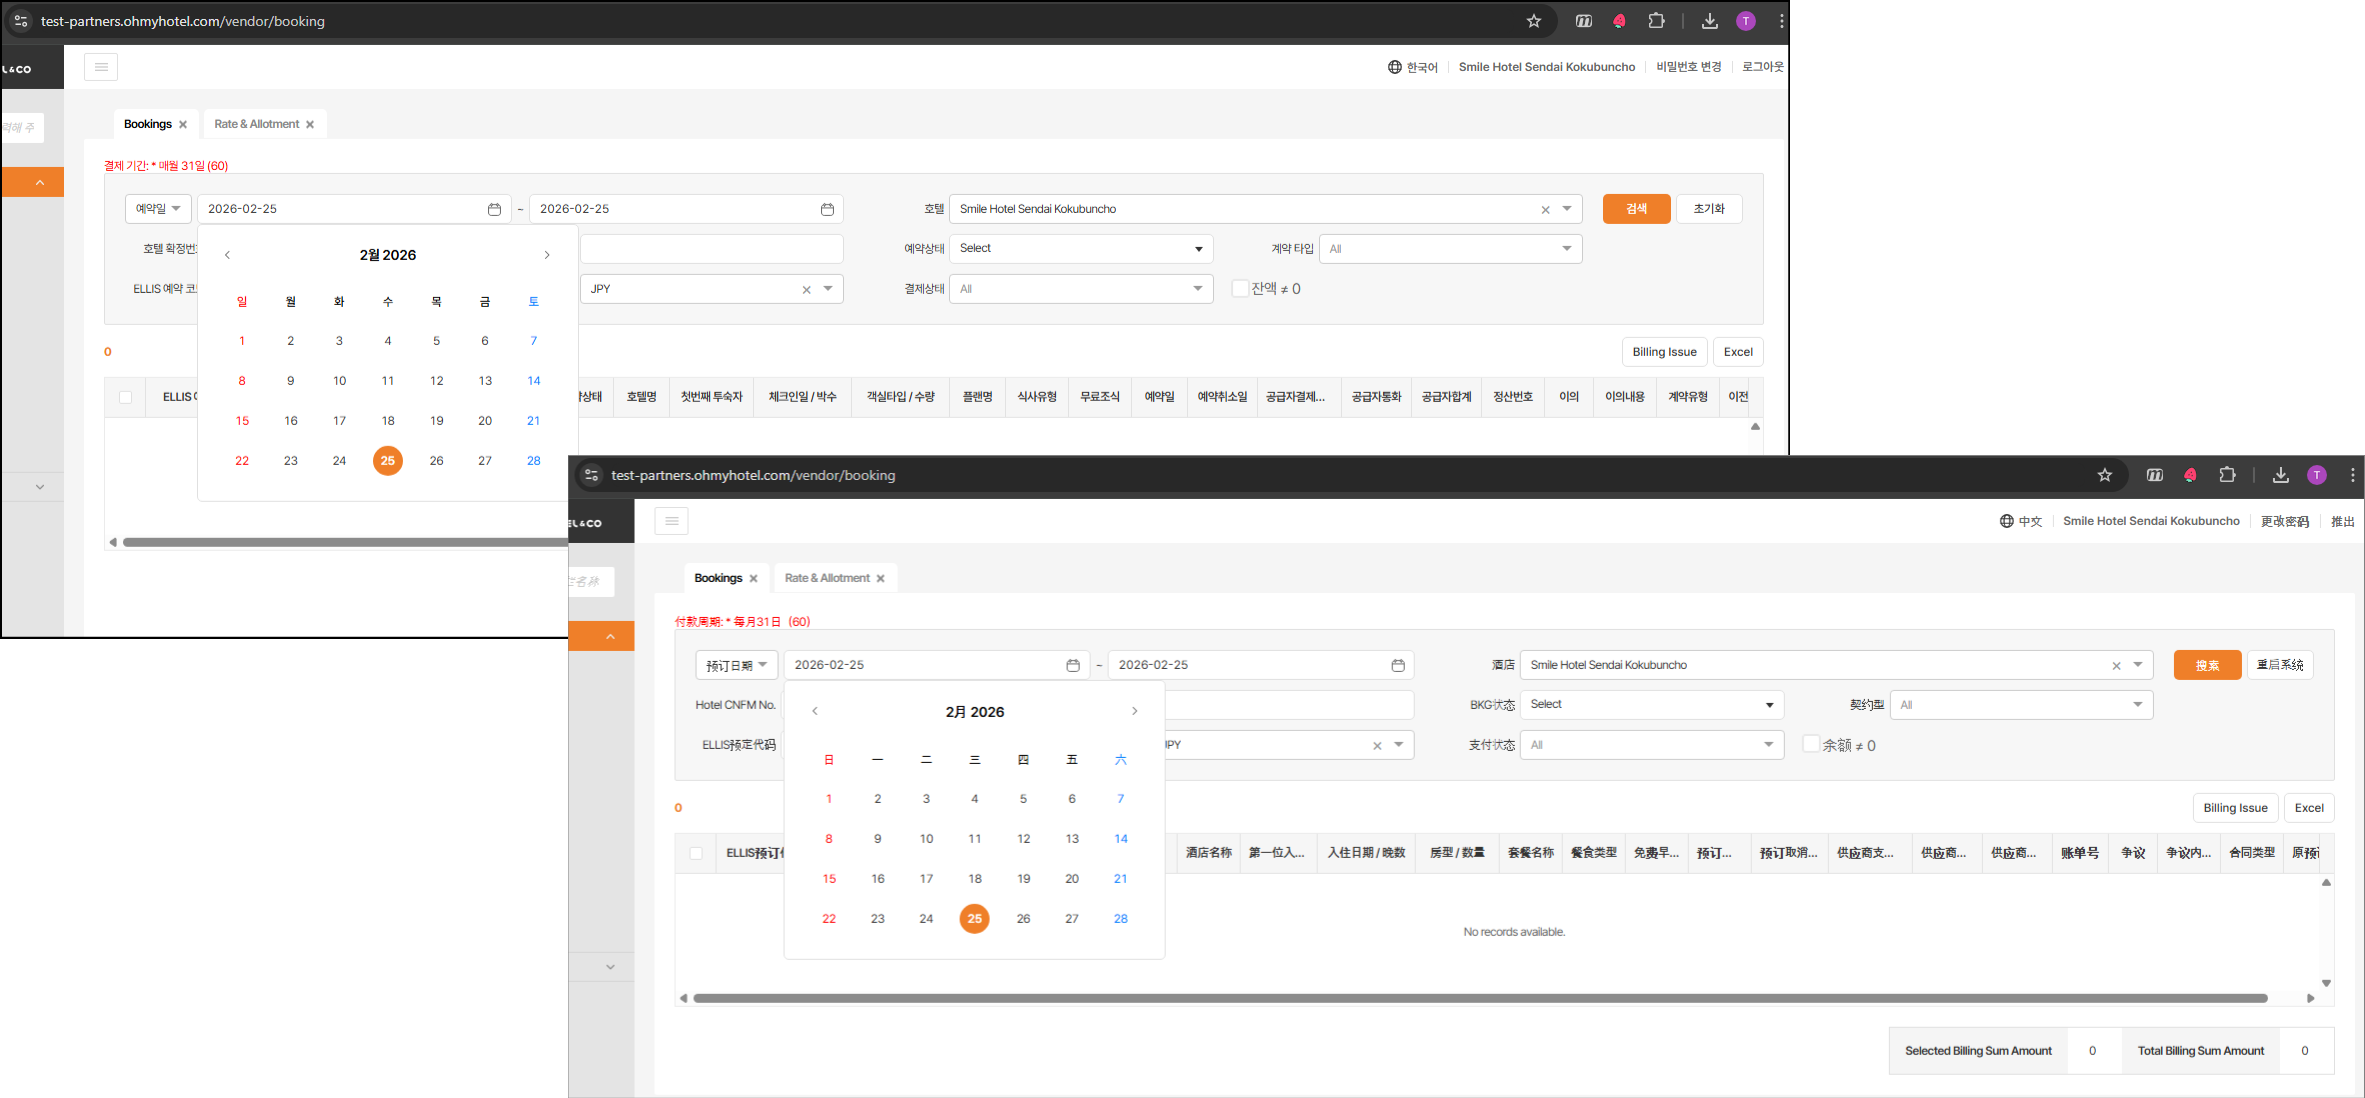Switch to Rate & Allotment tab in Chinese window
Image resolution: width=2365 pixels, height=1098 pixels.
click(x=826, y=578)
